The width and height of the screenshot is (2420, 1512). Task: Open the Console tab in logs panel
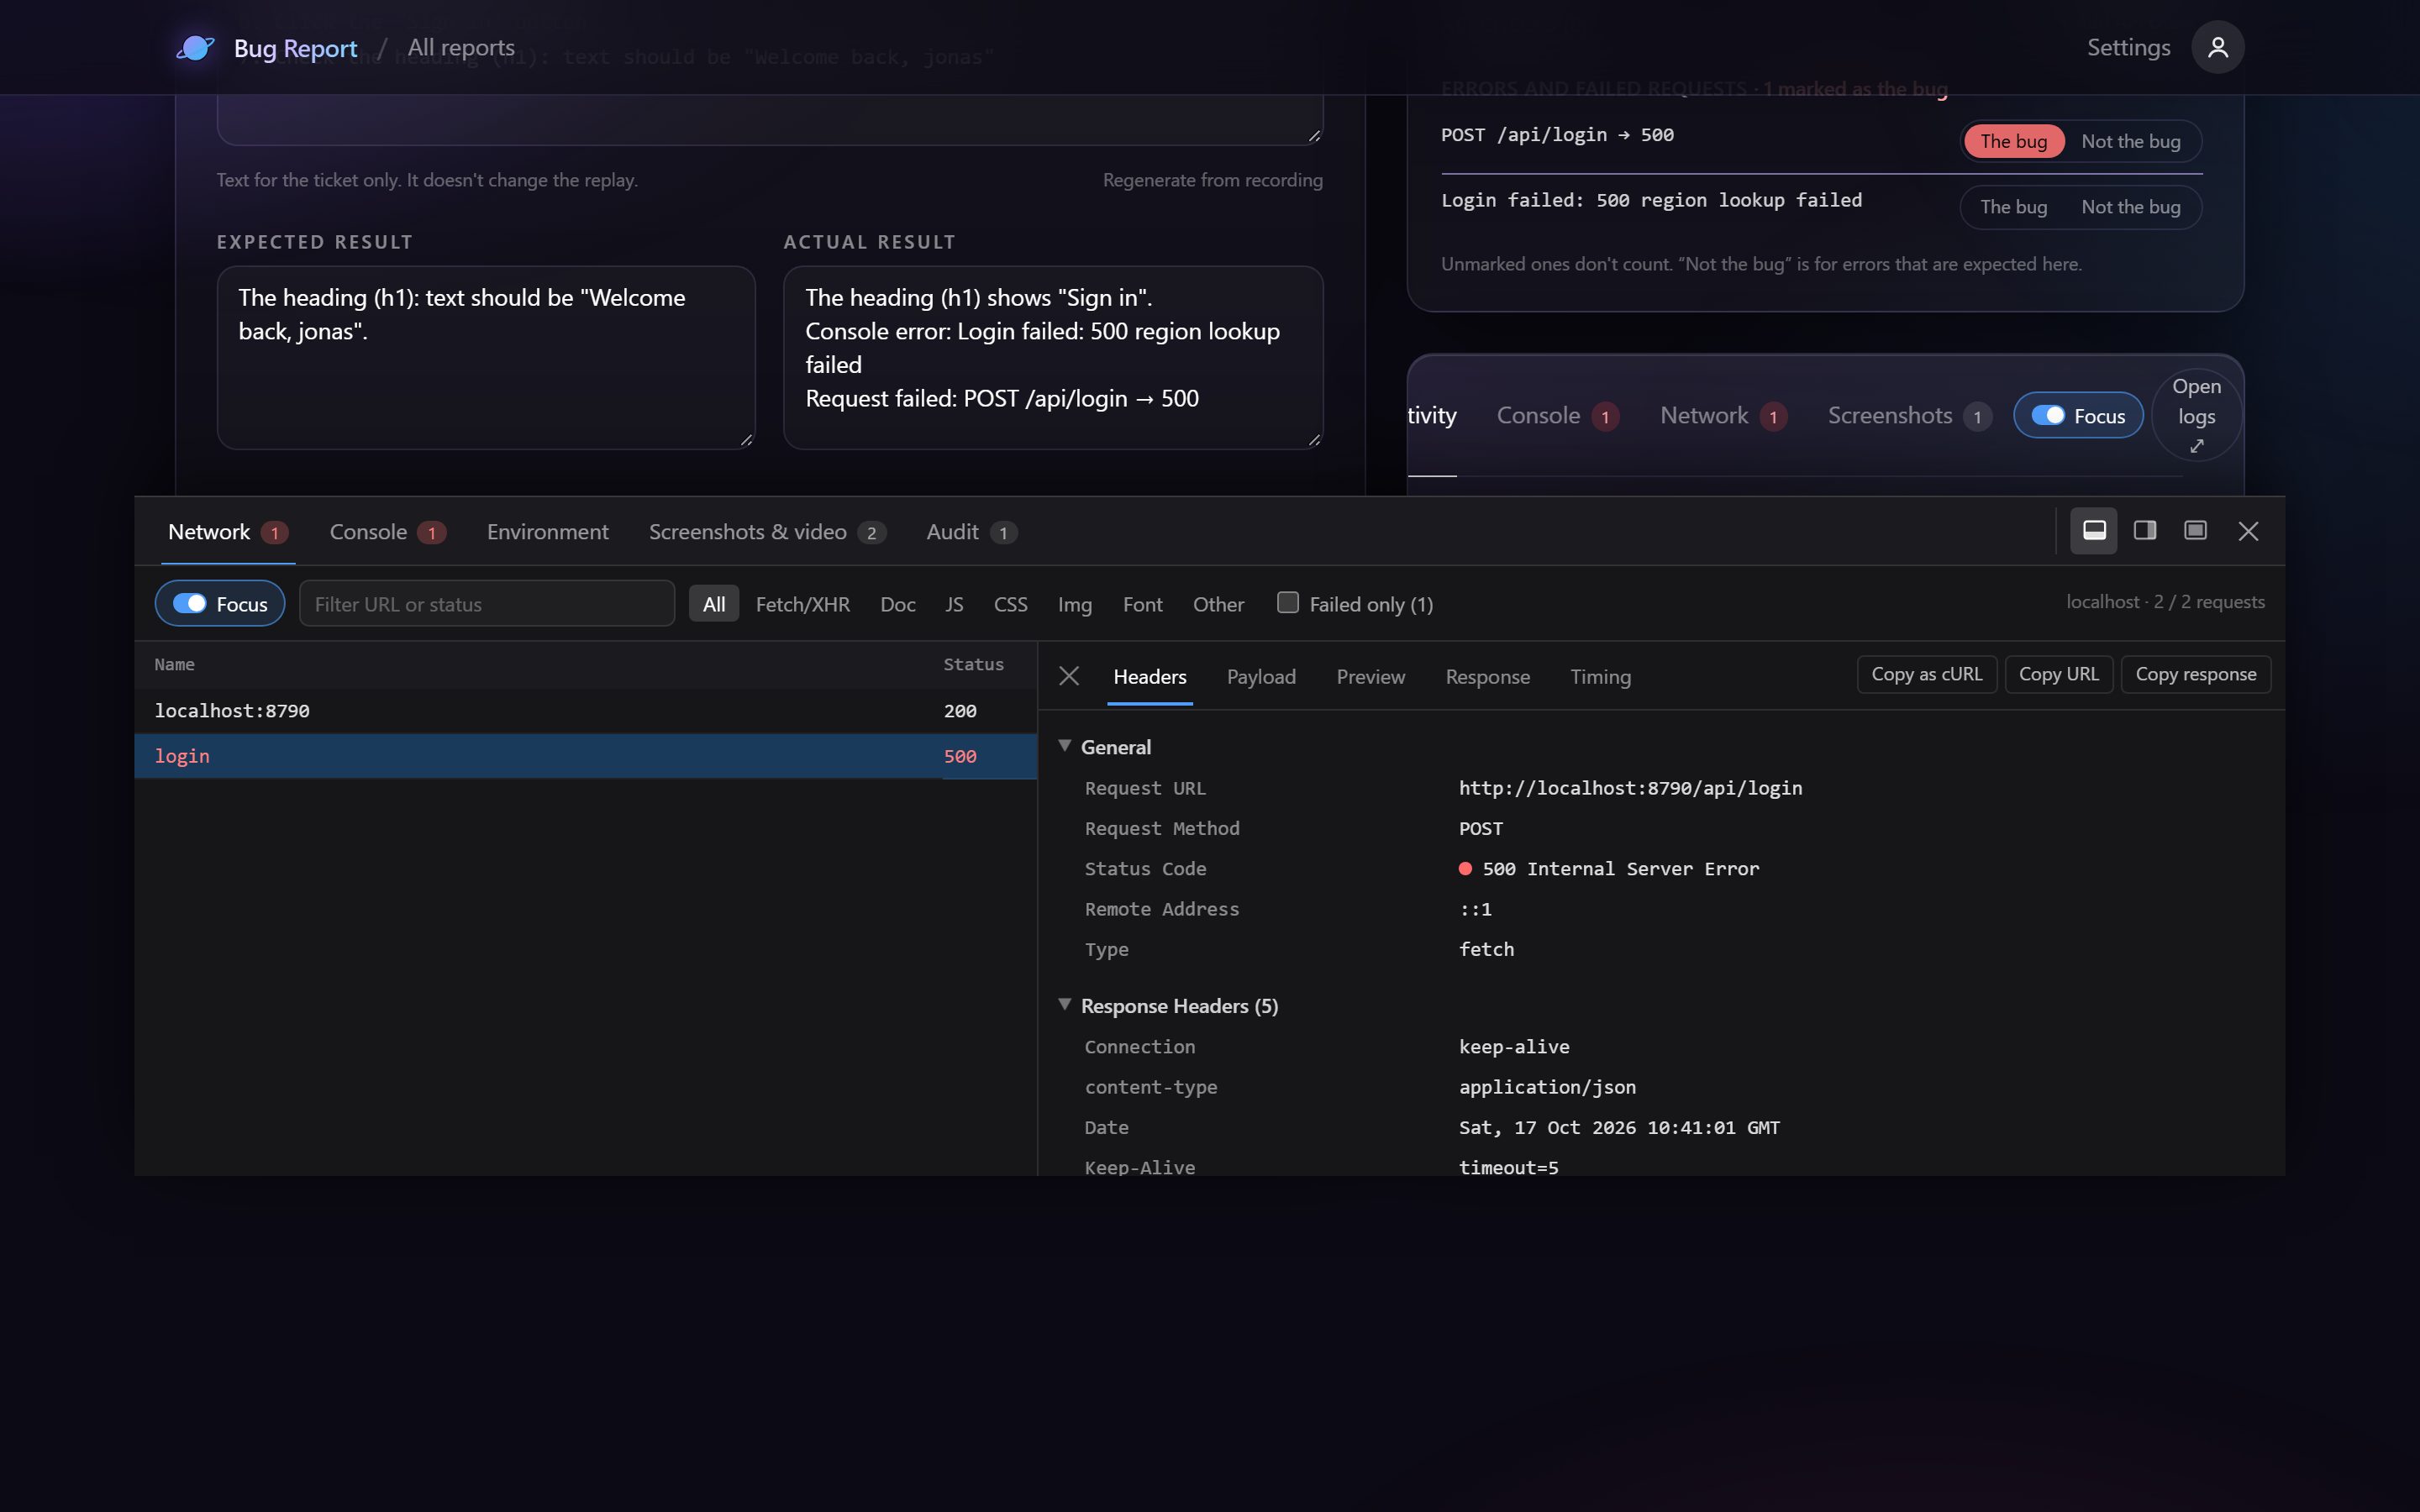388,532
